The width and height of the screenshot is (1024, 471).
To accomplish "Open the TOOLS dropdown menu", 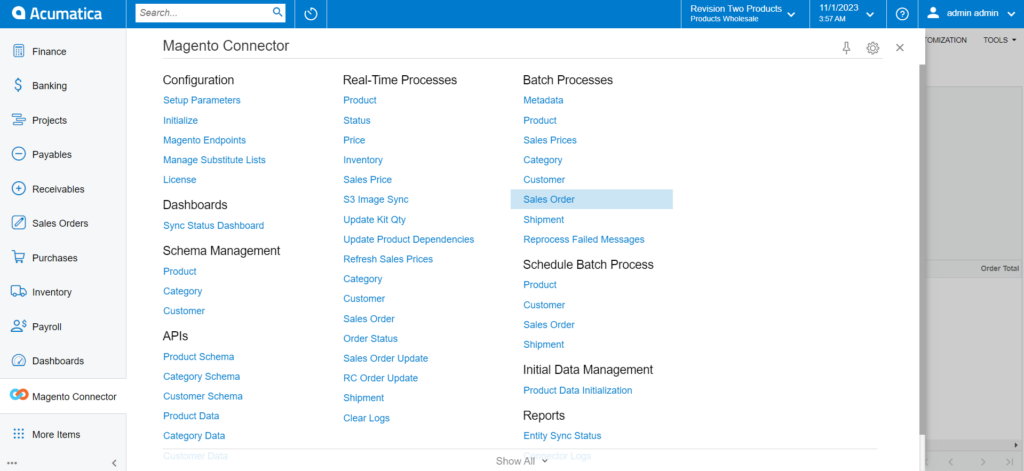I will 1000,41.
